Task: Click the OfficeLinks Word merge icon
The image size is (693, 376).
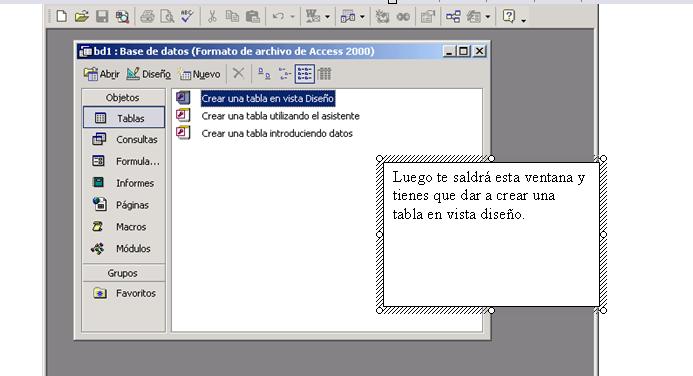Action: pos(313,17)
